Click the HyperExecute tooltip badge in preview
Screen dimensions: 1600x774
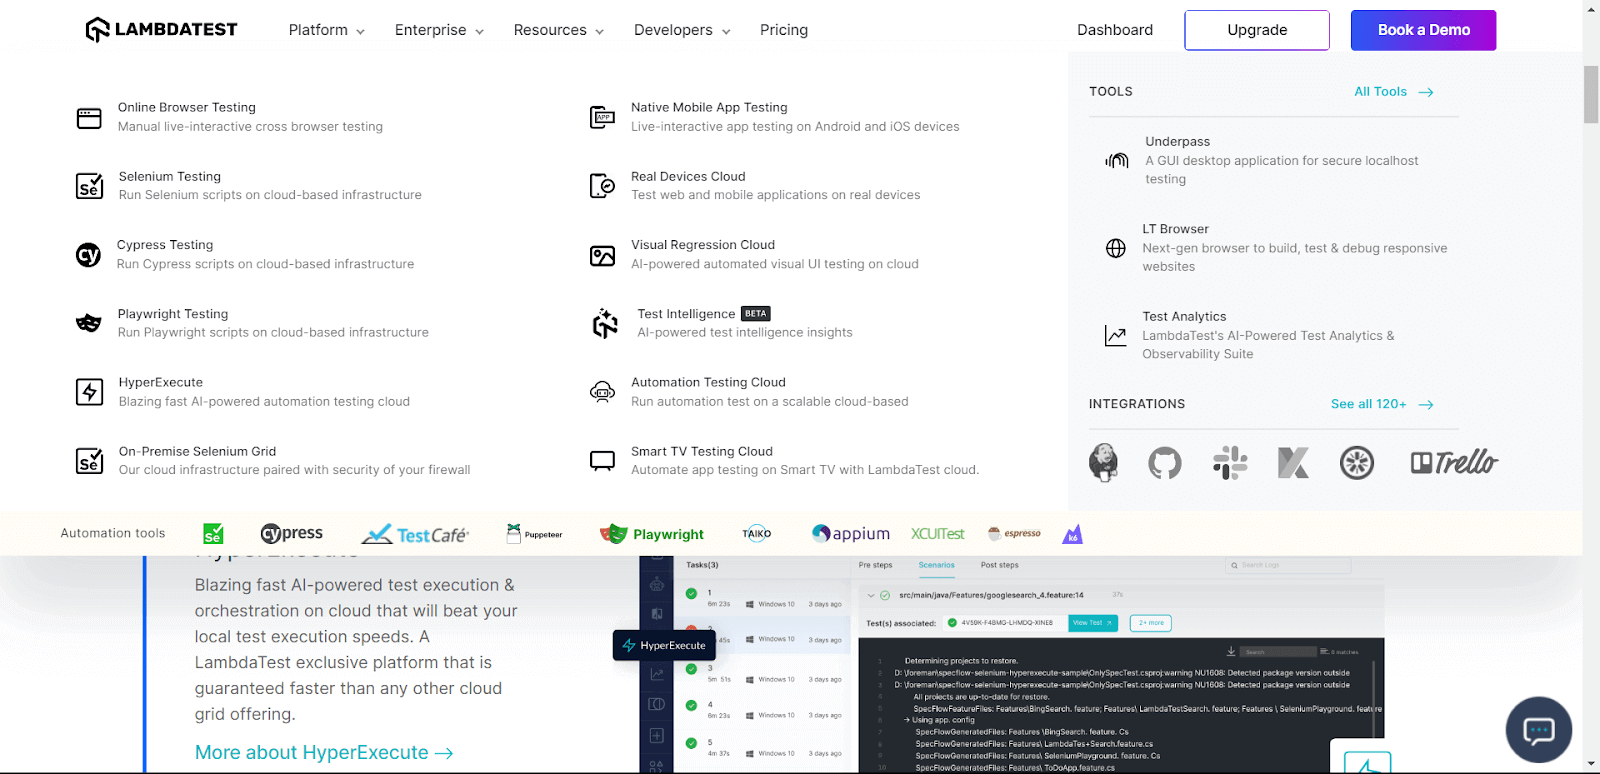[664, 645]
